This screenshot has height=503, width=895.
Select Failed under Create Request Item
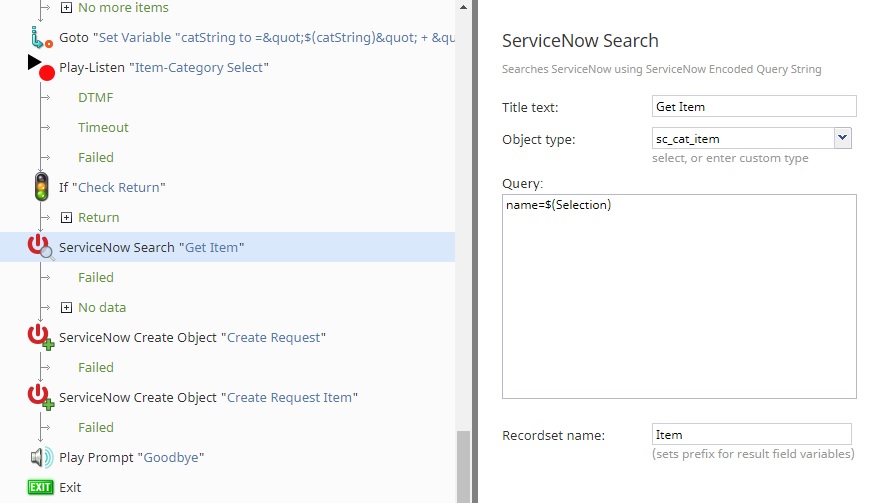point(96,428)
